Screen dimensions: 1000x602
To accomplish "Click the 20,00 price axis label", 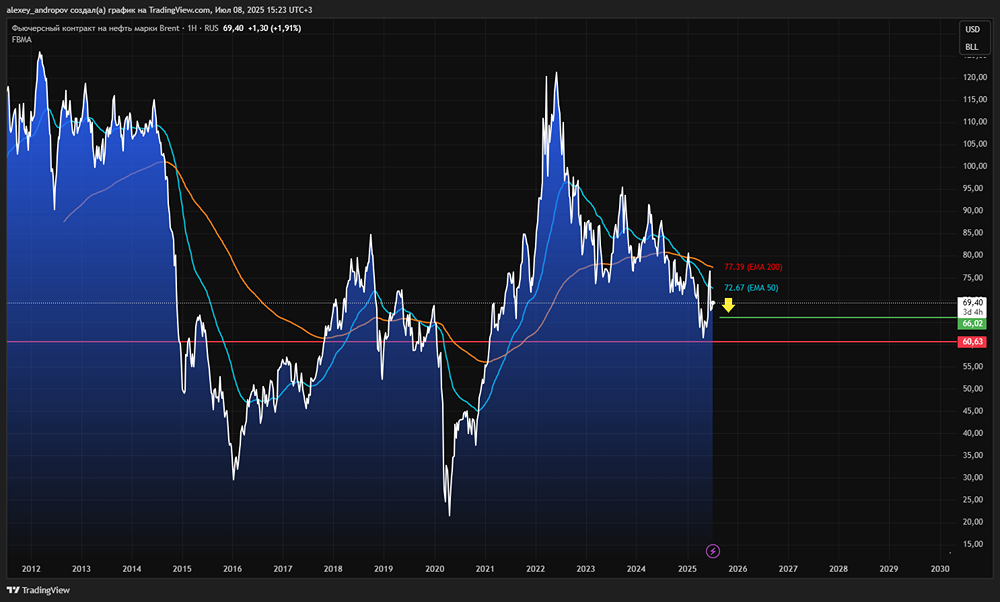I will (973, 522).
